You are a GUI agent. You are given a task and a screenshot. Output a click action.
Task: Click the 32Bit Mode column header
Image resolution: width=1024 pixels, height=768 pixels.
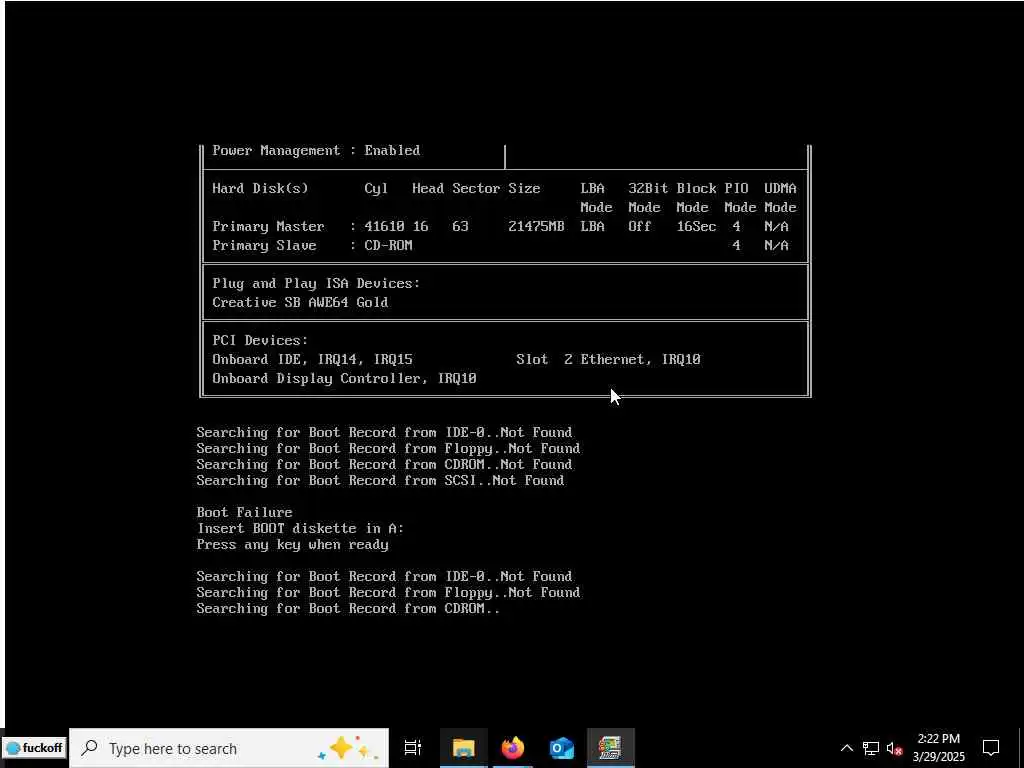pyautogui.click(x=648, y=197)
